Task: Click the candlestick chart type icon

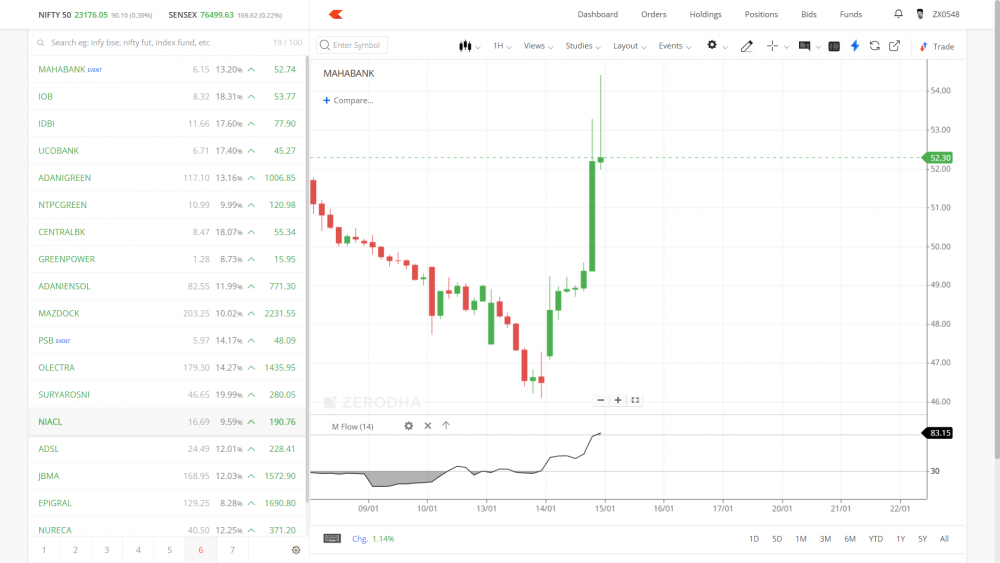Action: pyautogui.click(x=465, y=46)
